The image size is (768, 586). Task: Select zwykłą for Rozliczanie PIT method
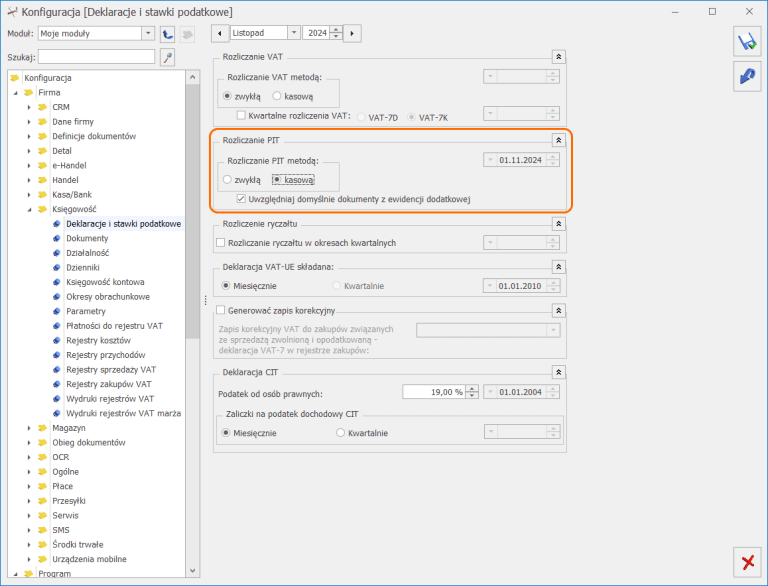click(x=227, y=180)
